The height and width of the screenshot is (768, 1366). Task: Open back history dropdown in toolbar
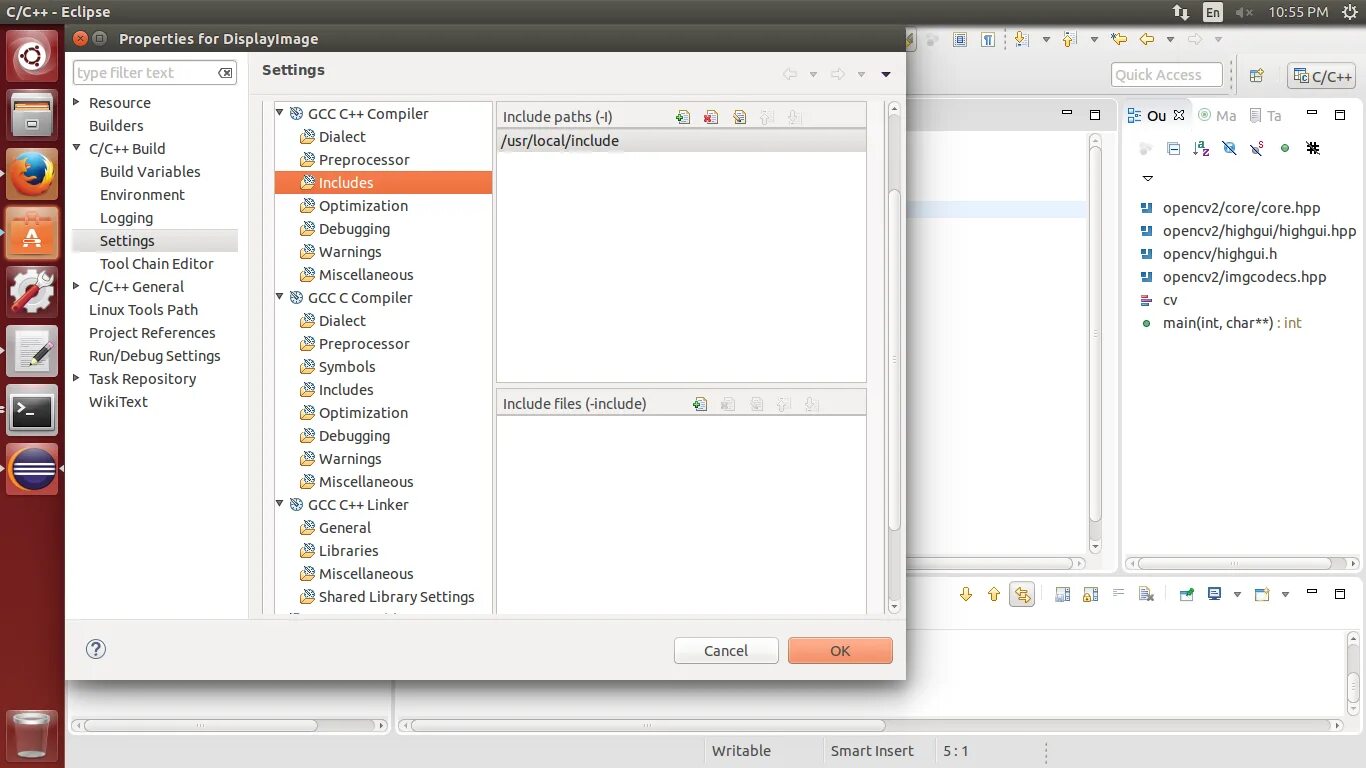click(x=1172, y=40)
